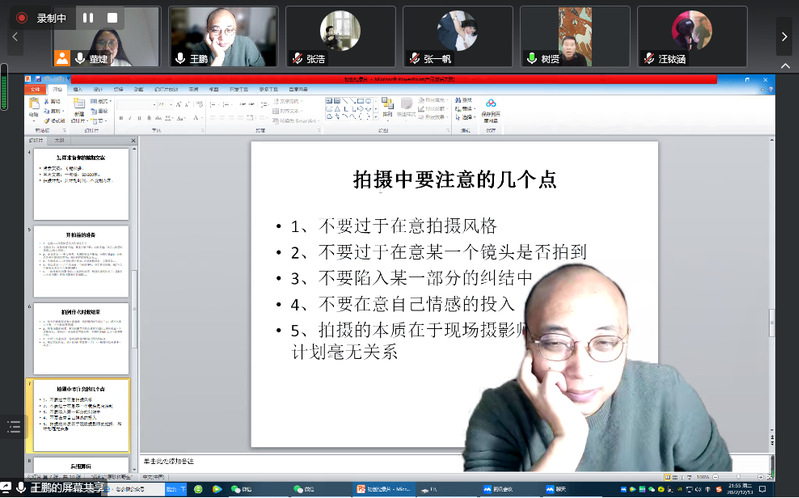Show next participants with right arrow
Image resolution: width=799 pixels, height=498 pixels.
tap(784, 36)
